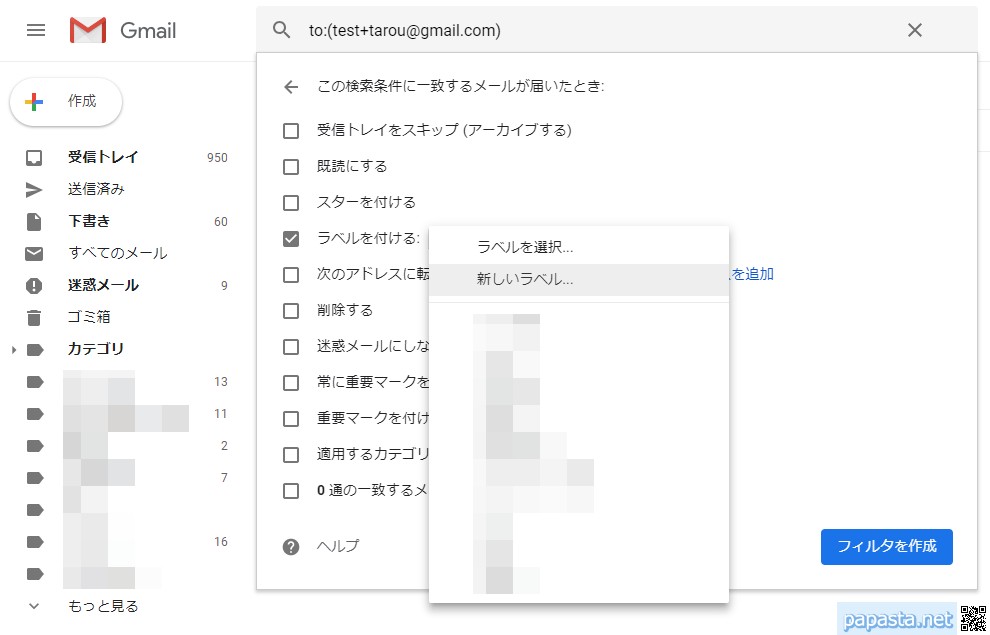Screen dimensions: 990x635
Task: Open 下書き drafts folder
Action: point(89,221)
